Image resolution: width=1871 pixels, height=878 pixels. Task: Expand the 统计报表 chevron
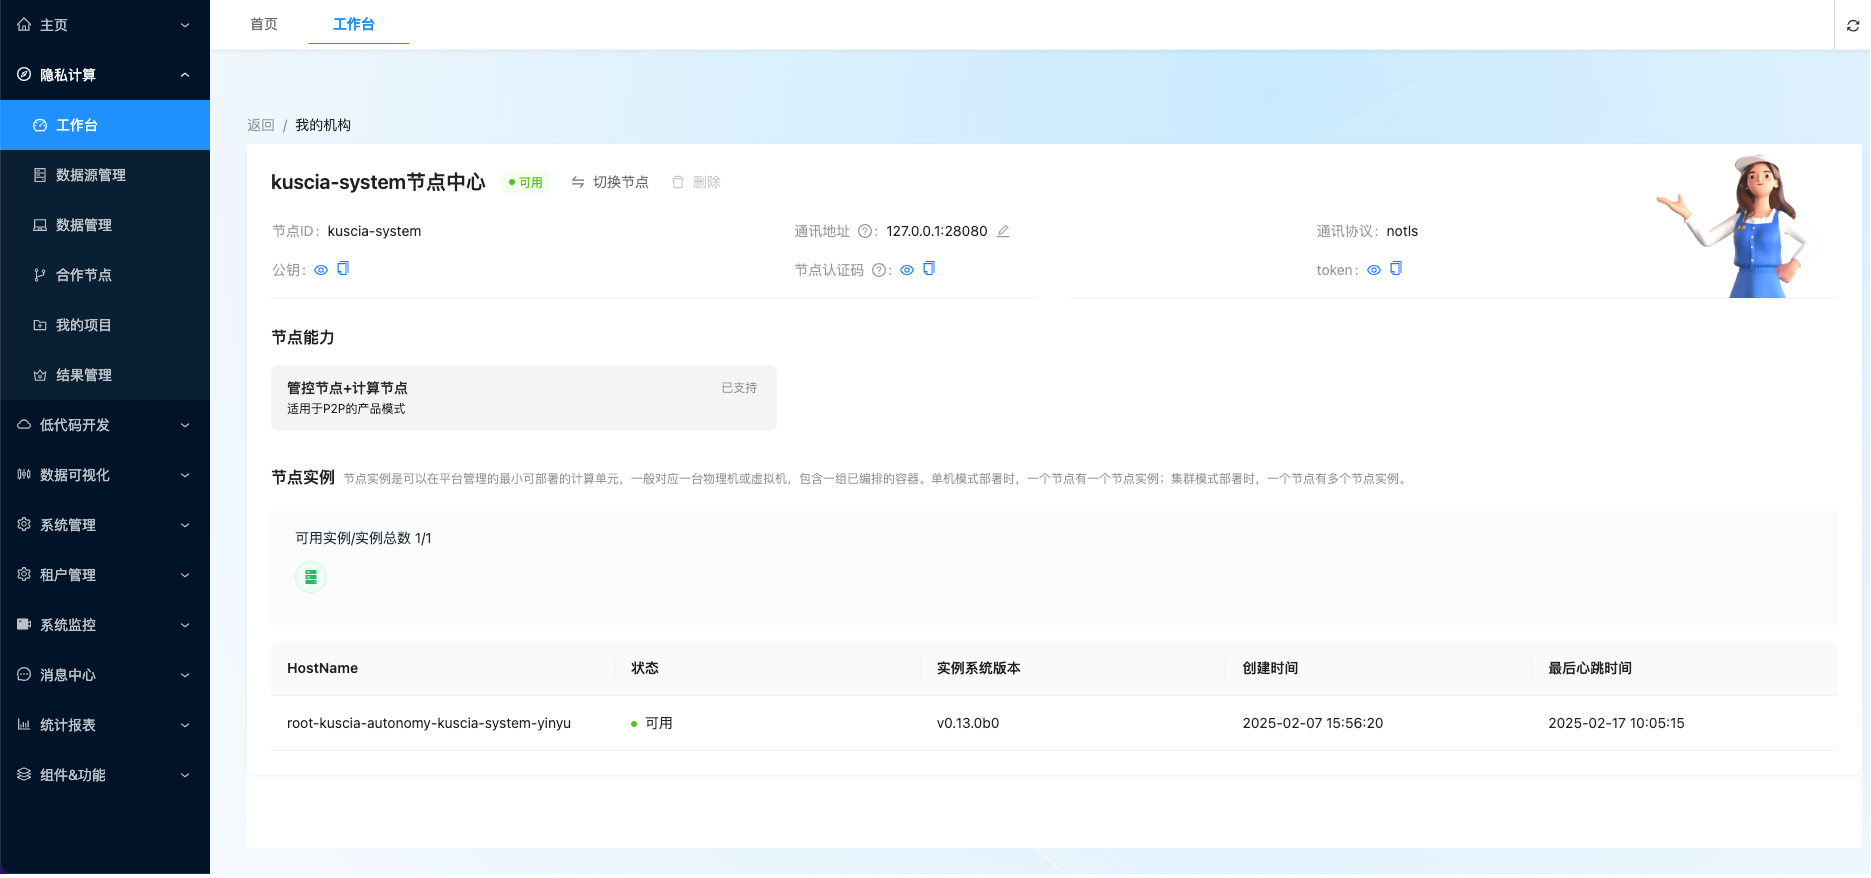[x=185, y=725]
